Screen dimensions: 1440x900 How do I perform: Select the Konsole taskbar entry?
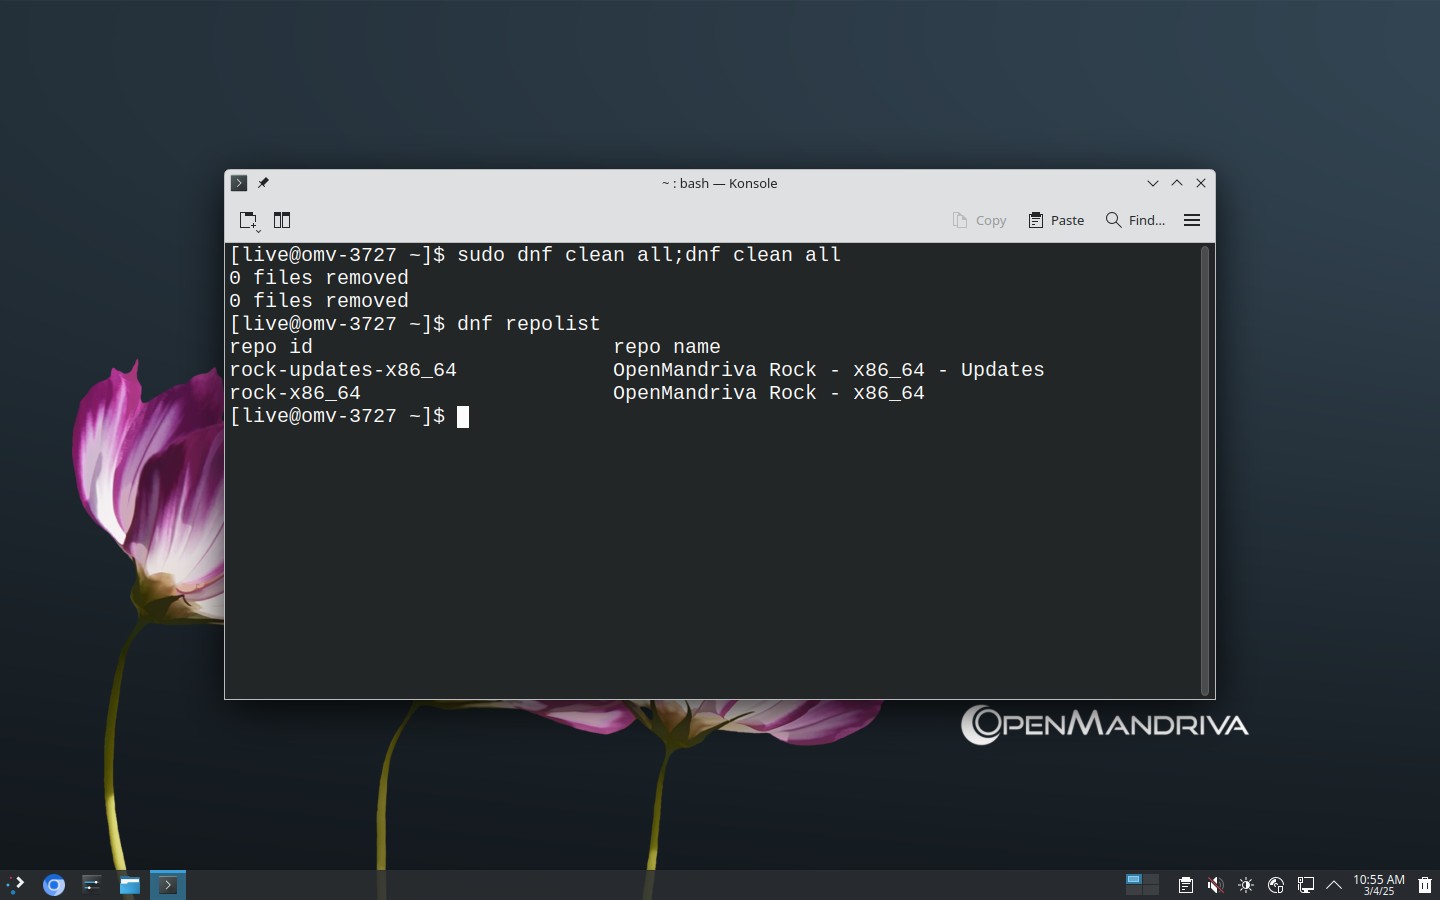168,884
